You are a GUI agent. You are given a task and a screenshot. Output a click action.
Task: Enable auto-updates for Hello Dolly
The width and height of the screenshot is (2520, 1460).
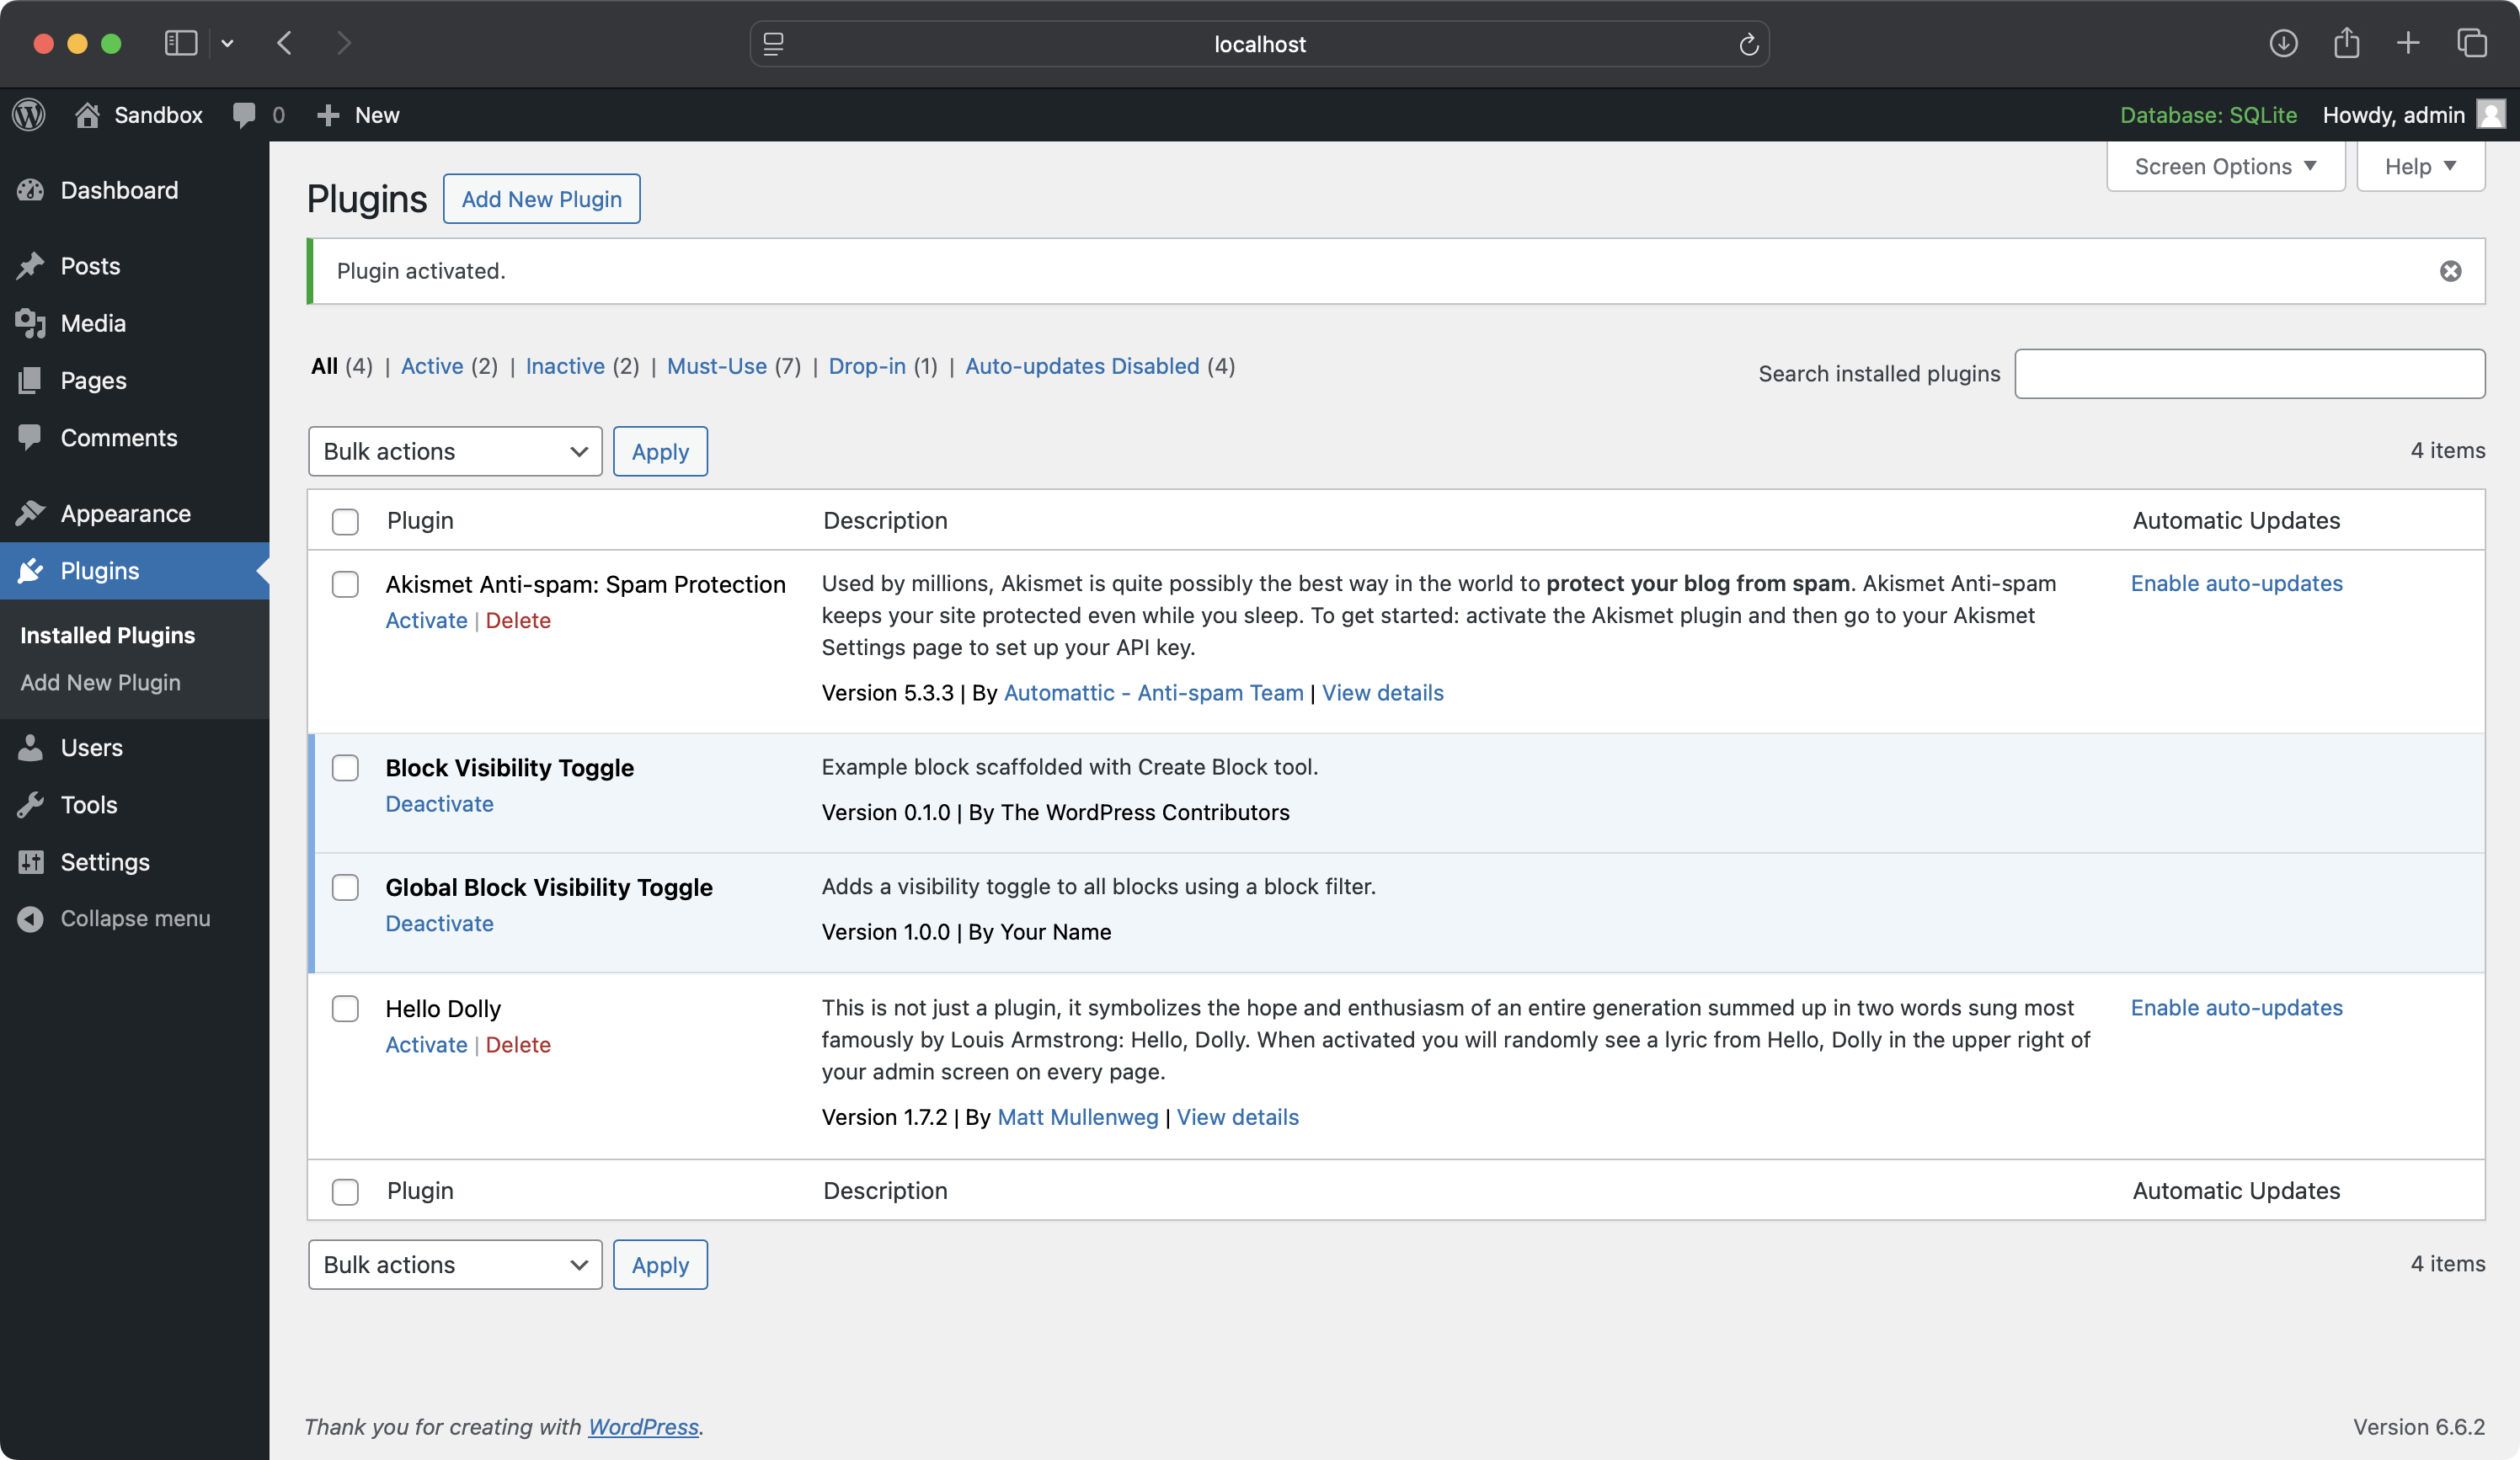click(x=2237, y=1006)
